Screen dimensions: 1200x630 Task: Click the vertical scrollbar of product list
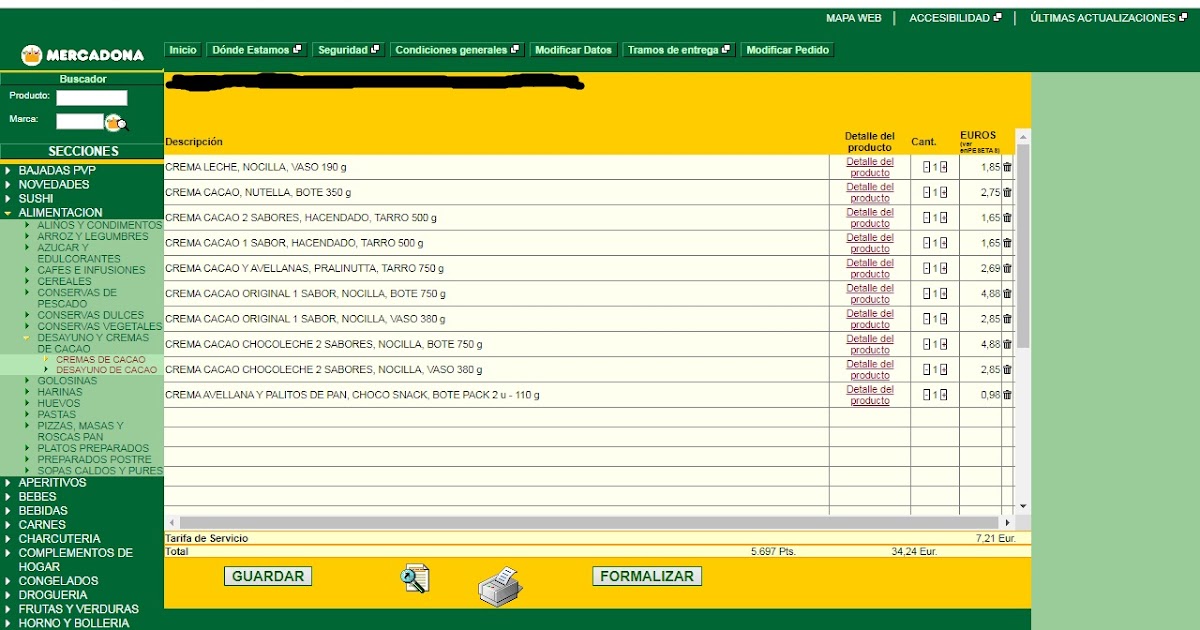[x=1023, y=245]
